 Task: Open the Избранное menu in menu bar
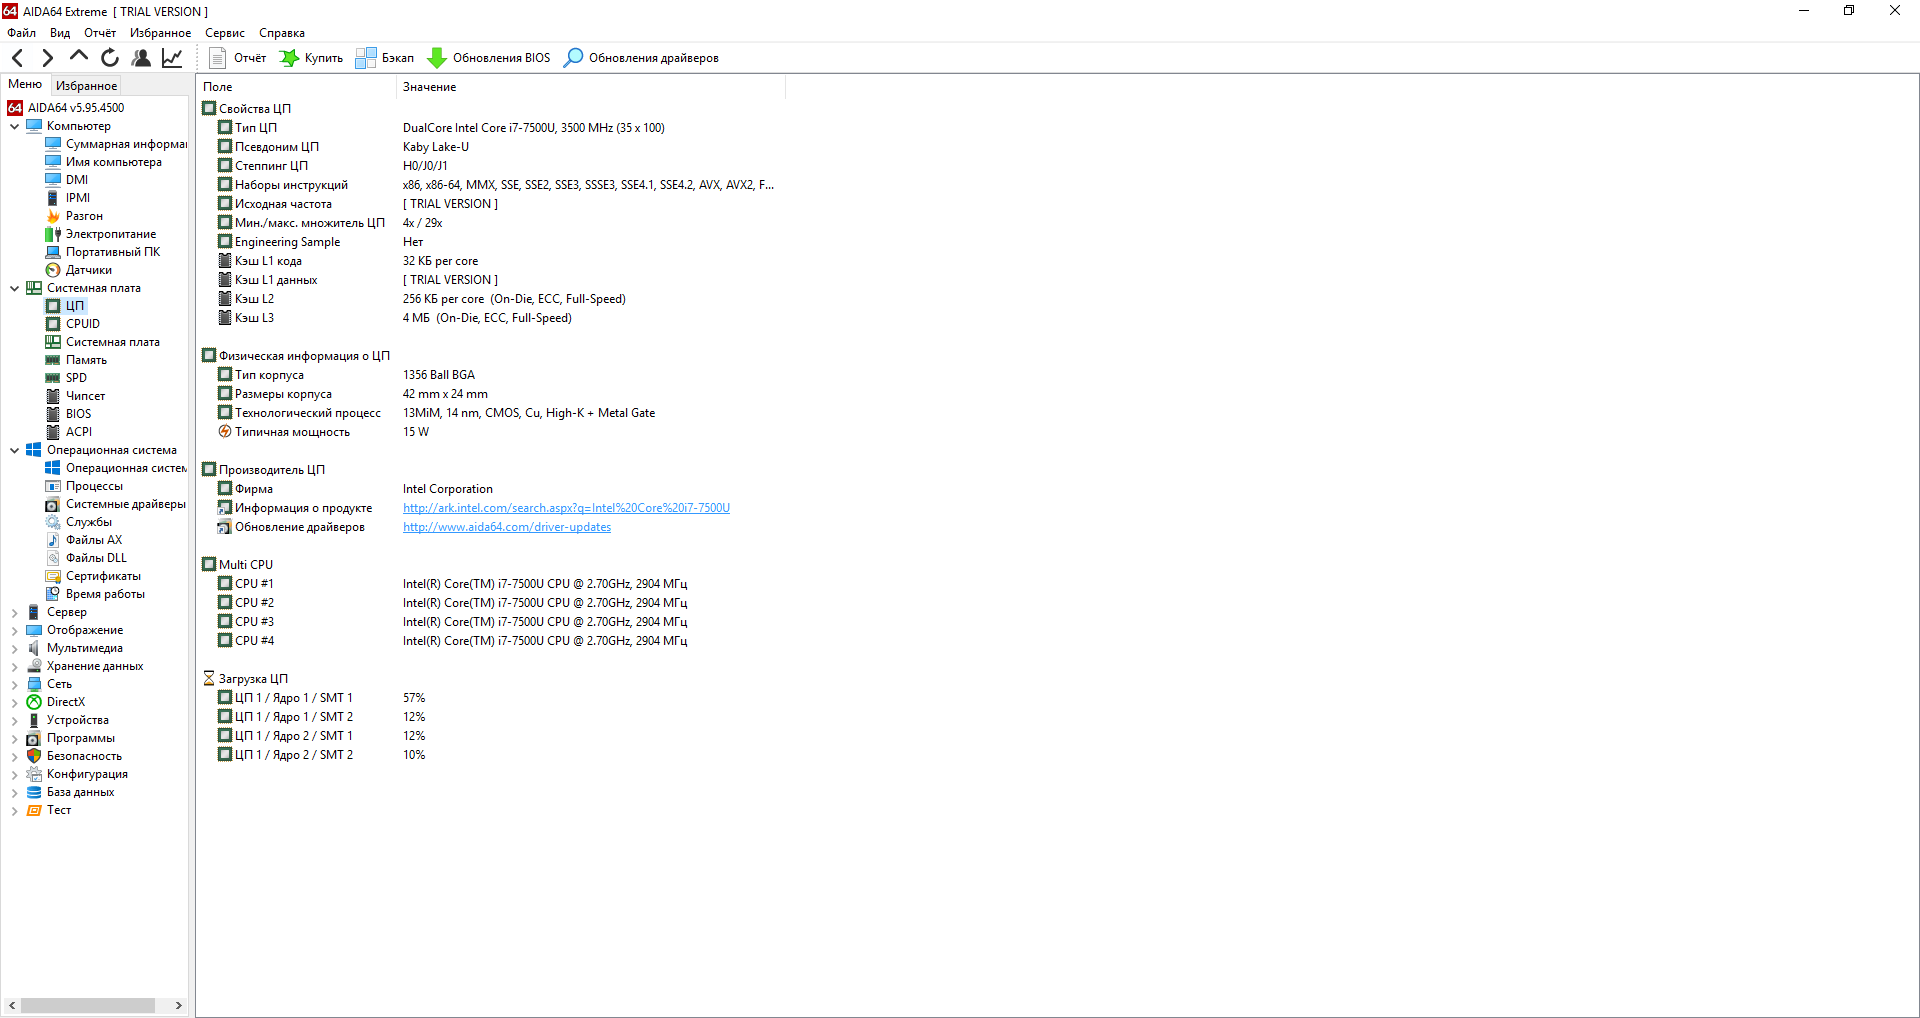[x=160, y=33]
